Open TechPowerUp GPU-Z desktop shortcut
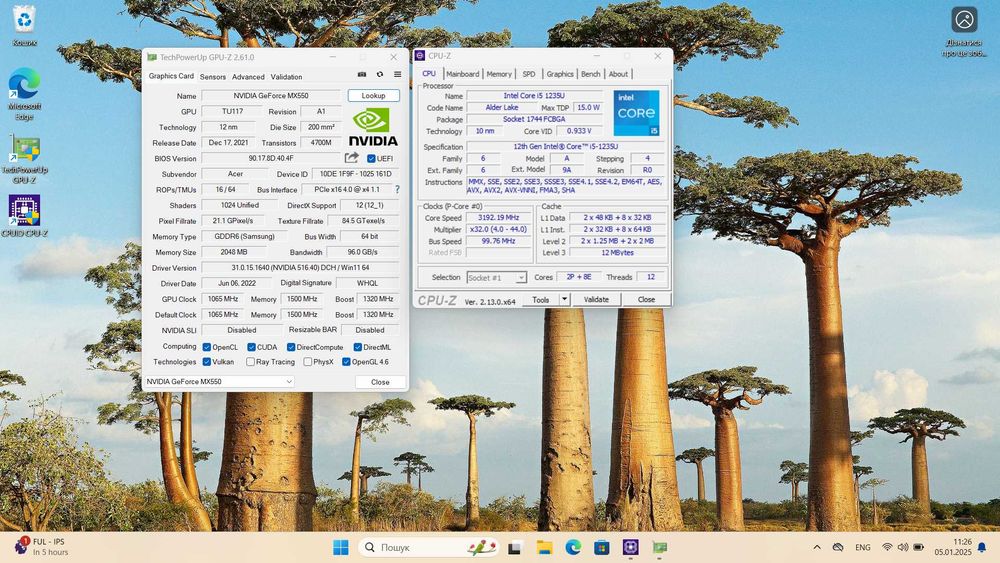Image resolution: width=1000 pixels, height=563 pixels. point(24,158)
